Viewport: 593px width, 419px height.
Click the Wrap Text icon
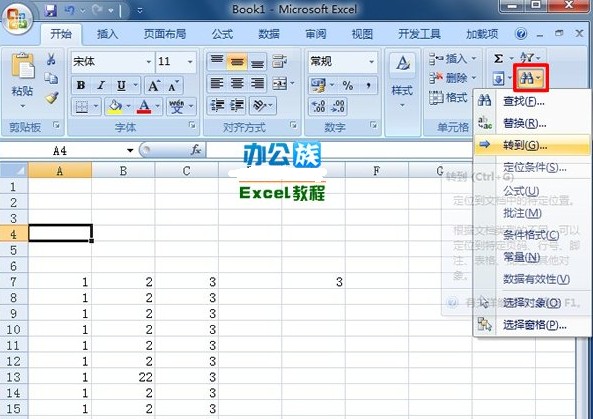[x=279, y=61]
